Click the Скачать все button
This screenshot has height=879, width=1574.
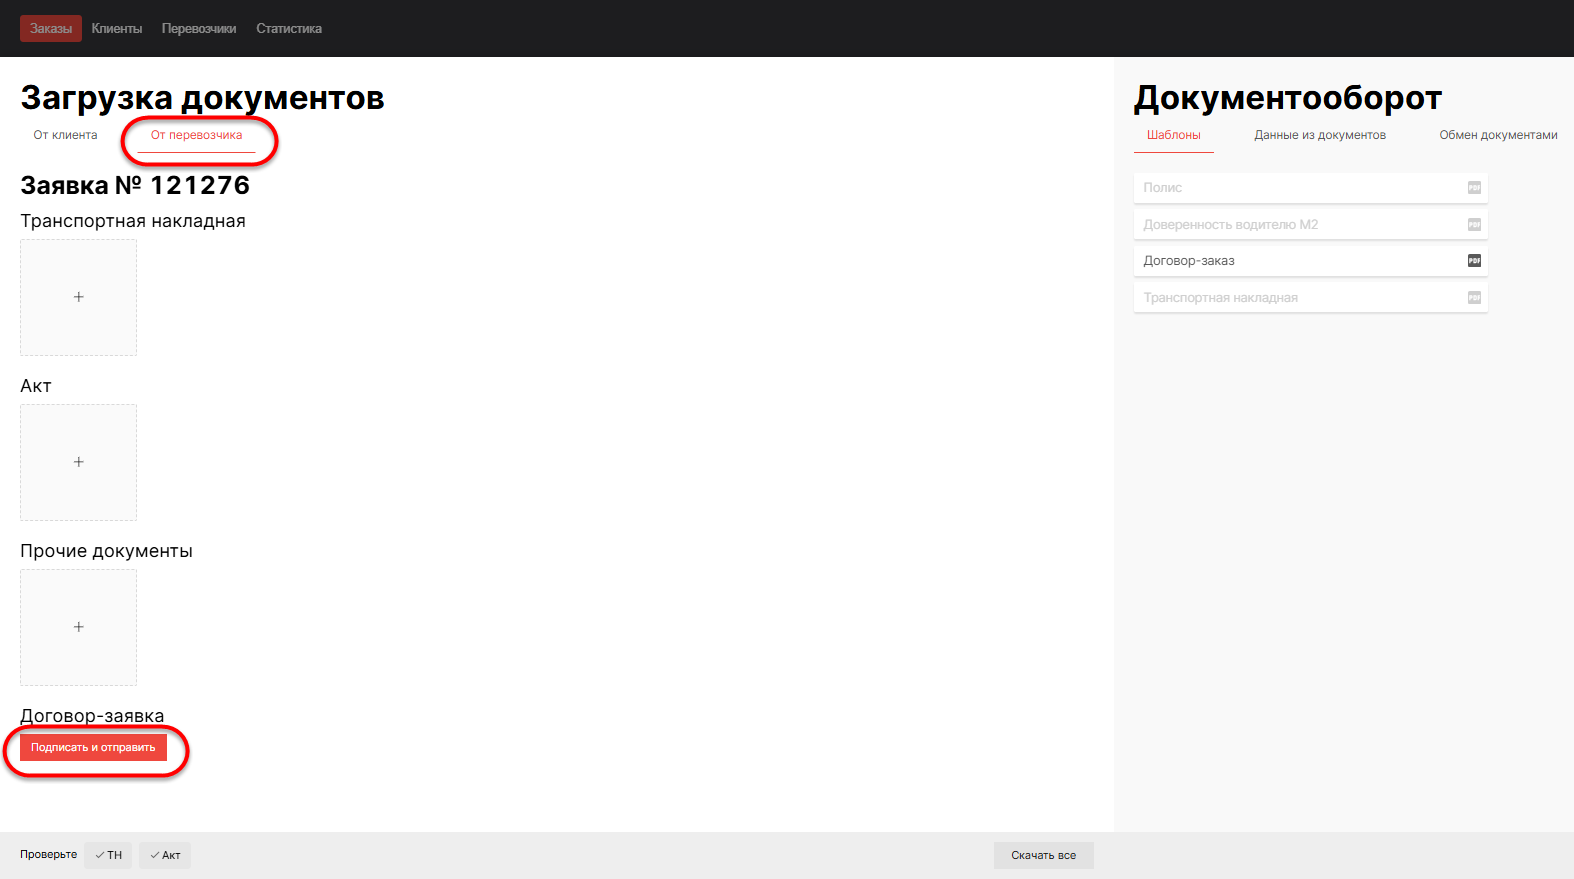tap(1043, 855)
